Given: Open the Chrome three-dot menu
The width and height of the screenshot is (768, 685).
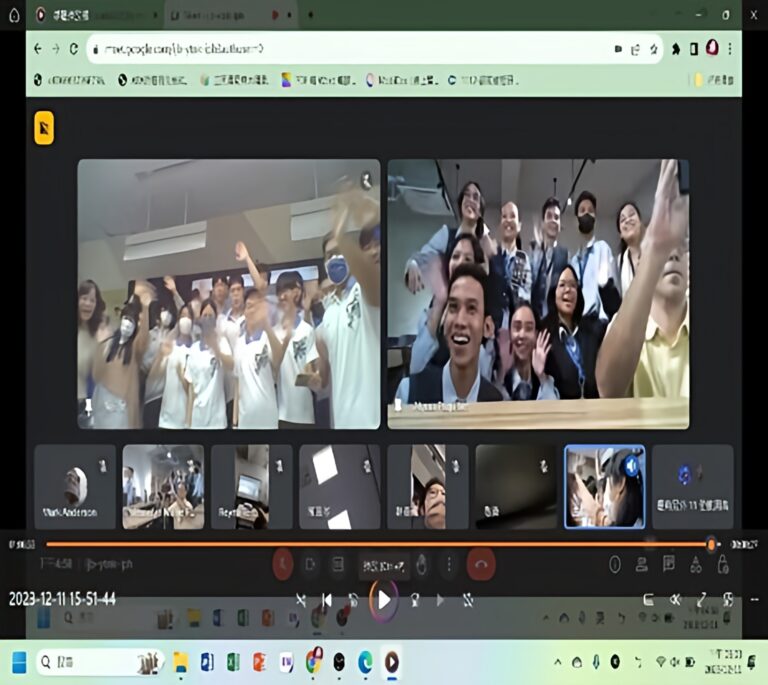Looking at the screenshot, I should click(730, 48).
